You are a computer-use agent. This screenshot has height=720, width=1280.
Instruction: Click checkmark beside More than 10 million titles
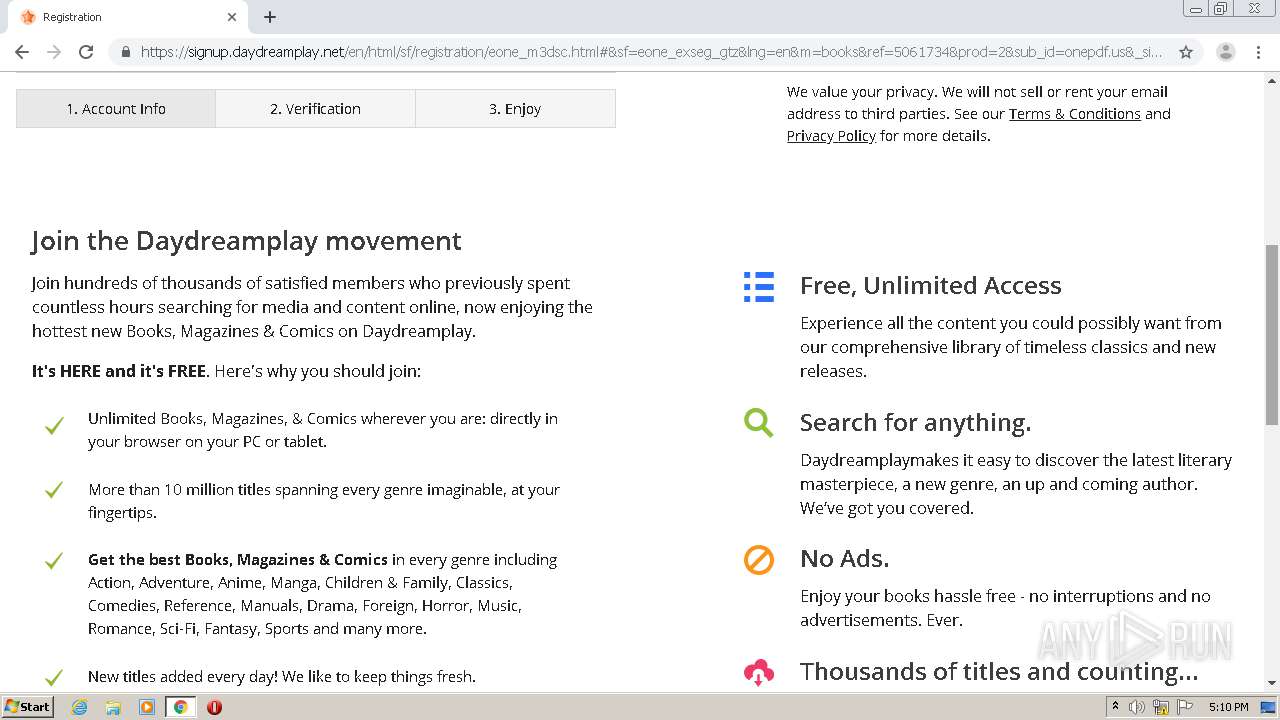[x=54, y=489]
